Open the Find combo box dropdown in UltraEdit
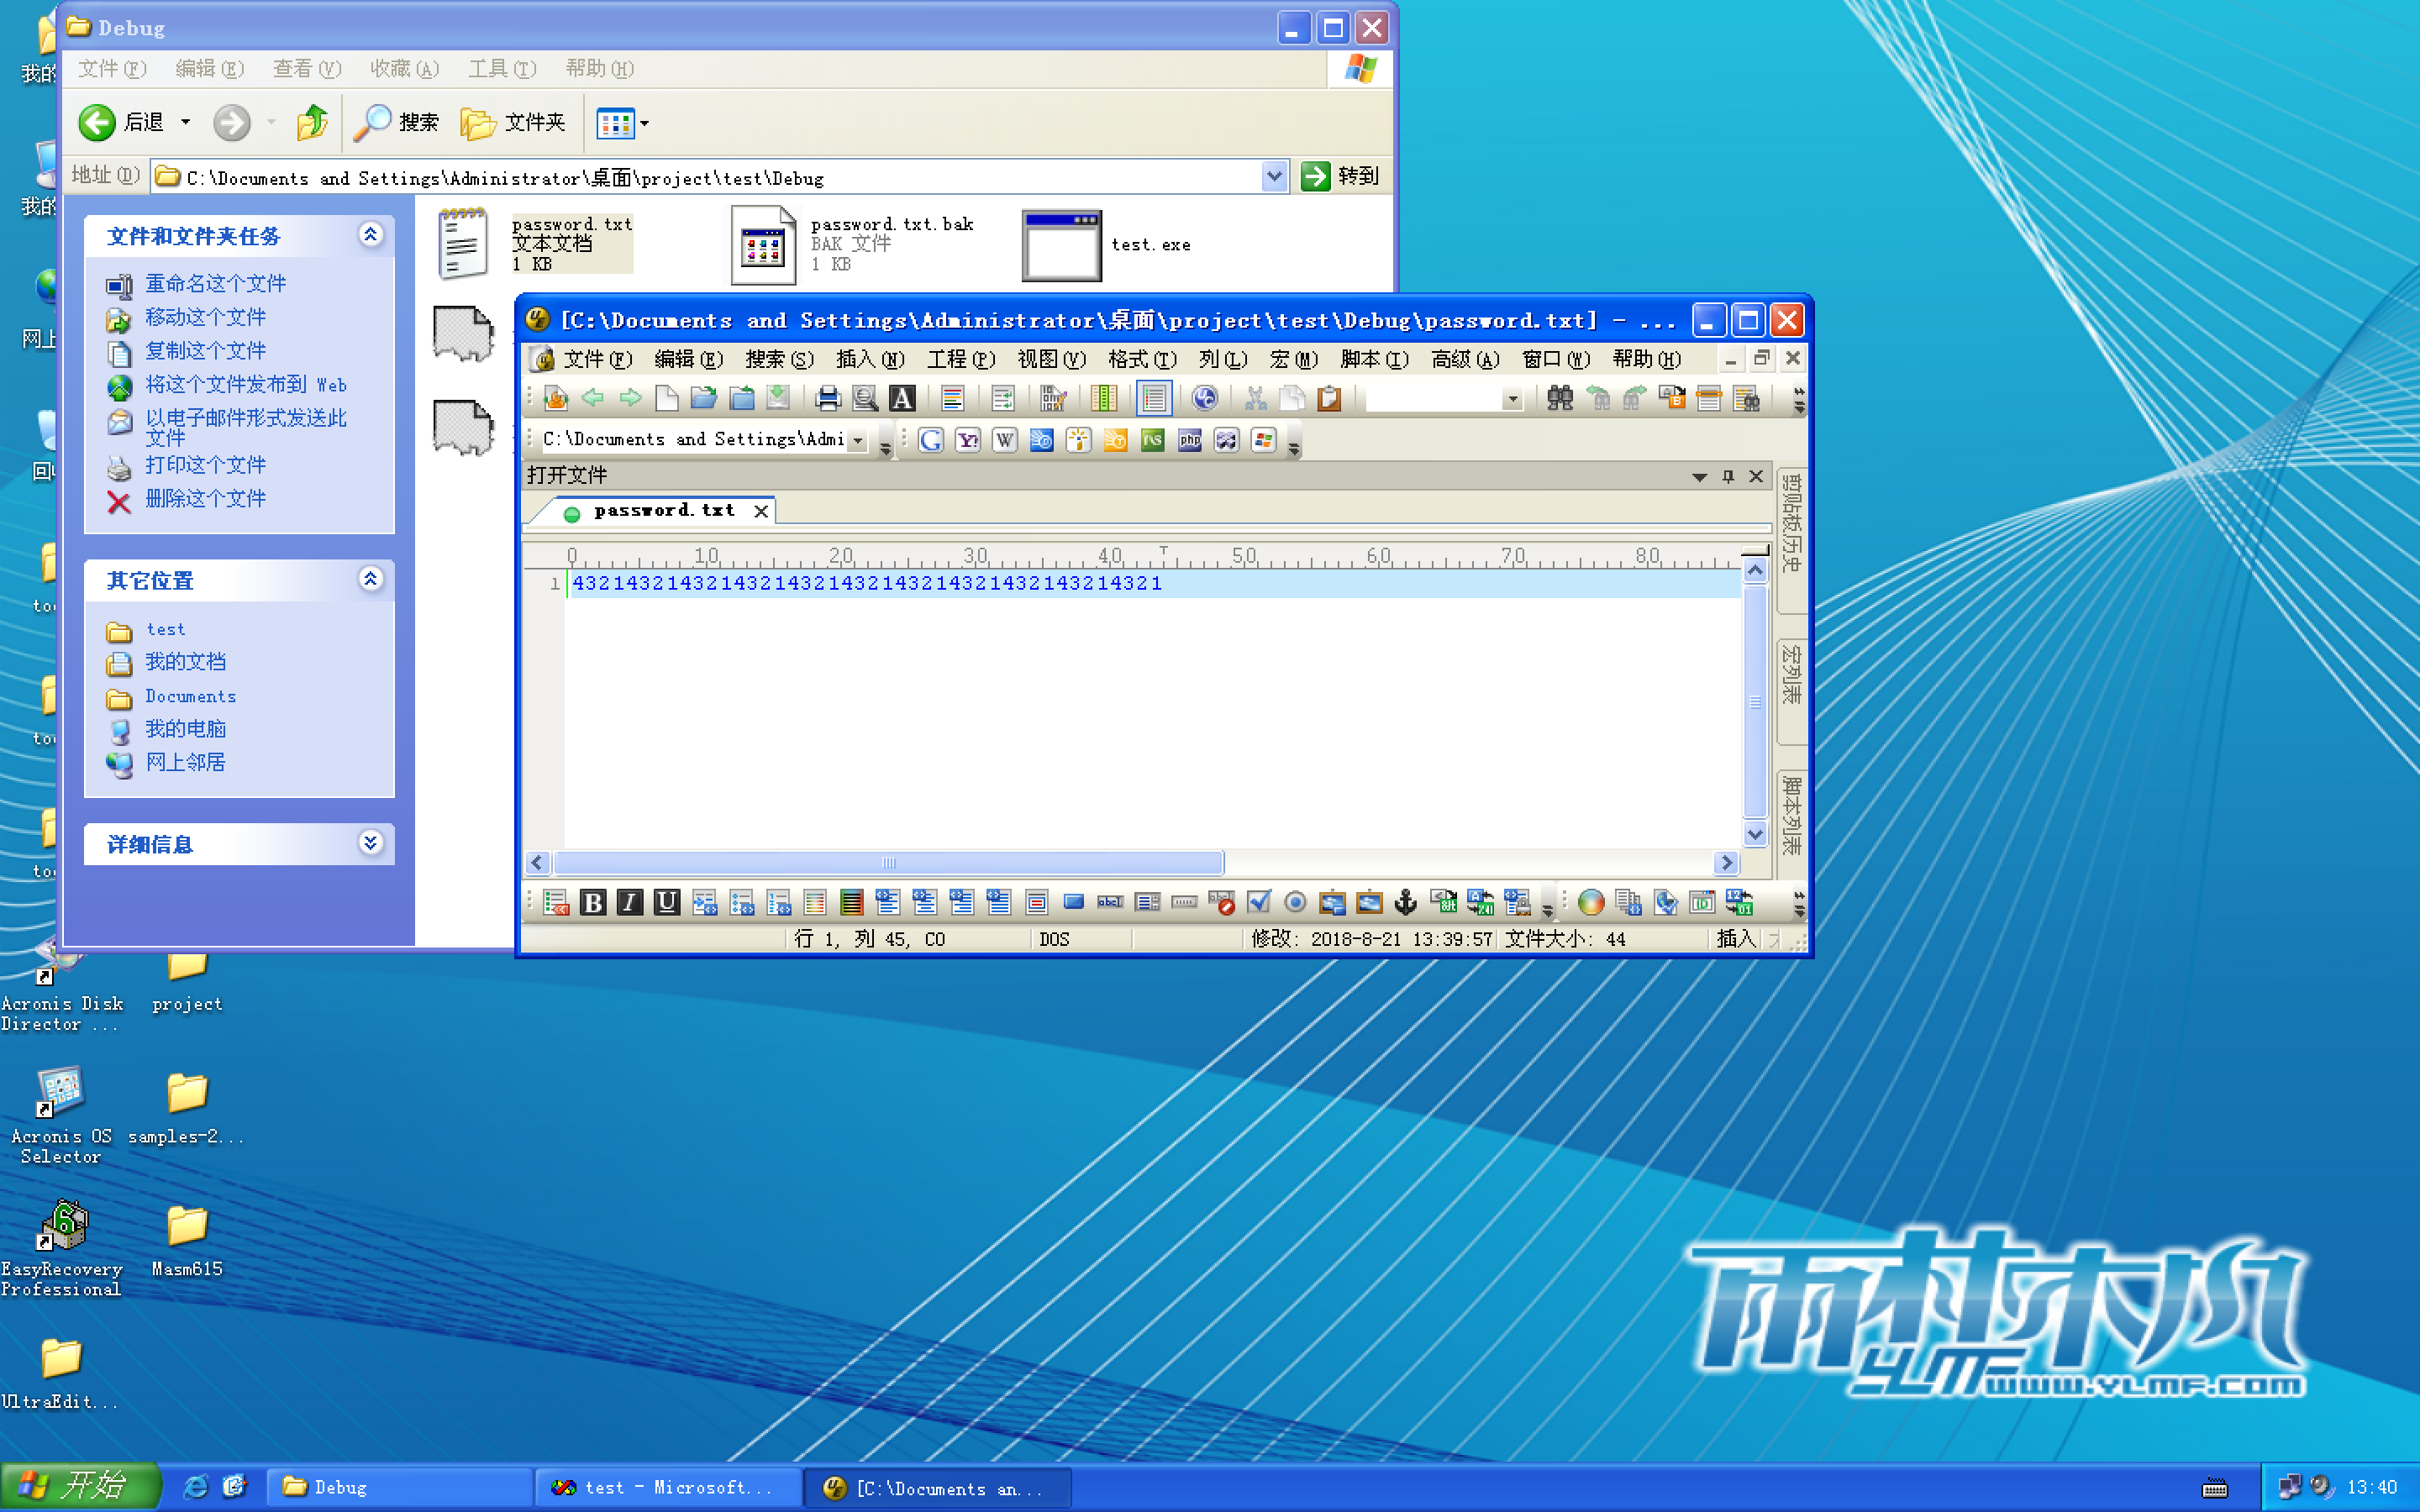Viewport: 2420px width, 1512px height. [x=1513, y=399]
